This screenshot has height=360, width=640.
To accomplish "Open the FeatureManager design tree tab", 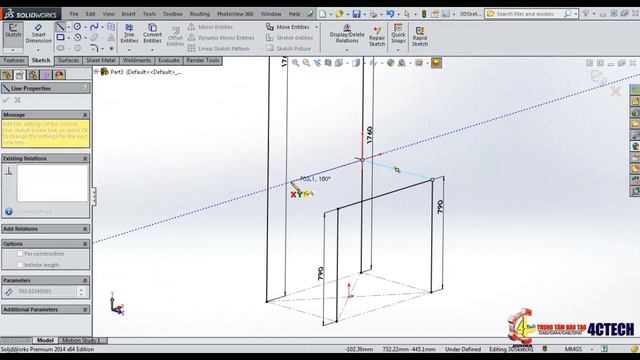I will (x=7, y=75).
